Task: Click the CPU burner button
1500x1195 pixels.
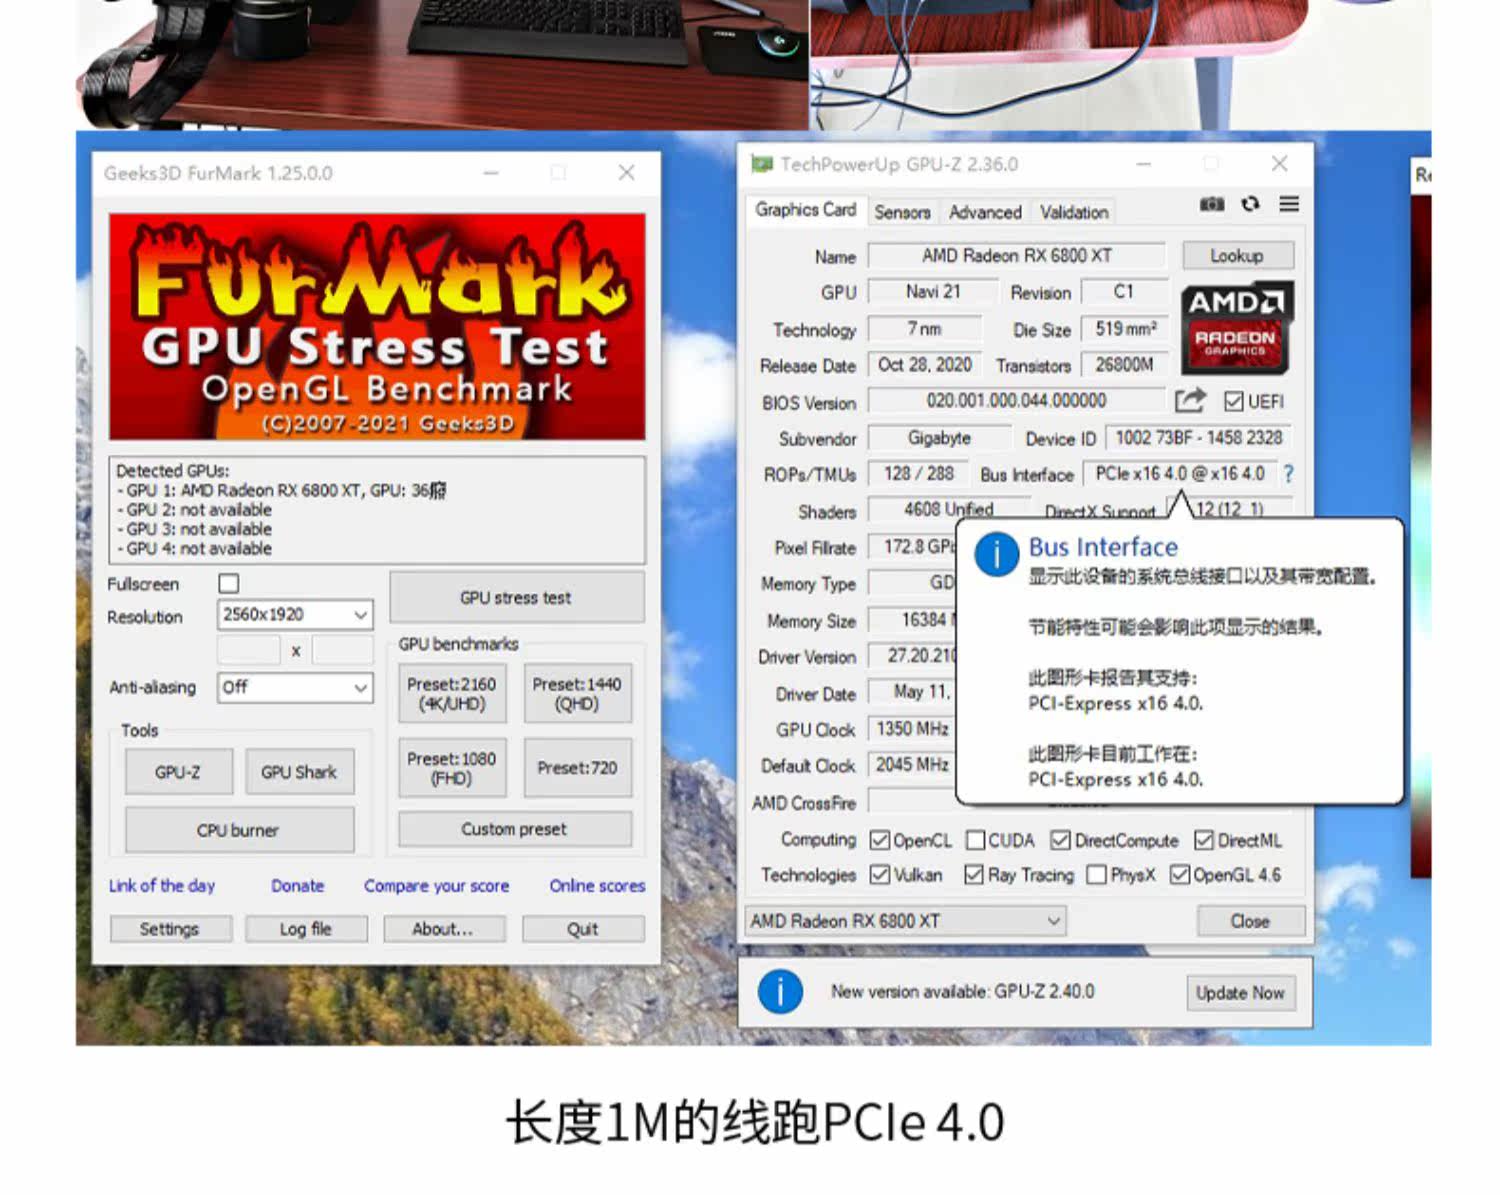Action: pyautogui.click(x=239, y=830)
